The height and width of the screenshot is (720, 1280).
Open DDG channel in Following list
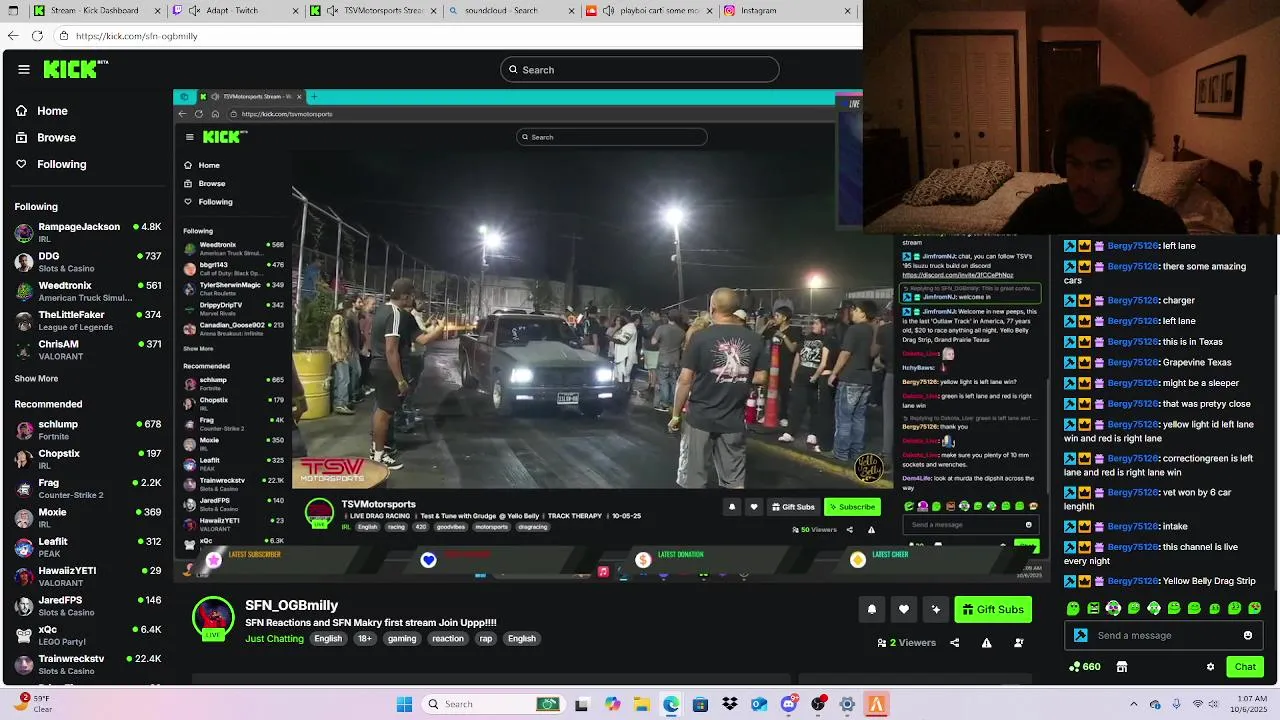coord(88,262)
